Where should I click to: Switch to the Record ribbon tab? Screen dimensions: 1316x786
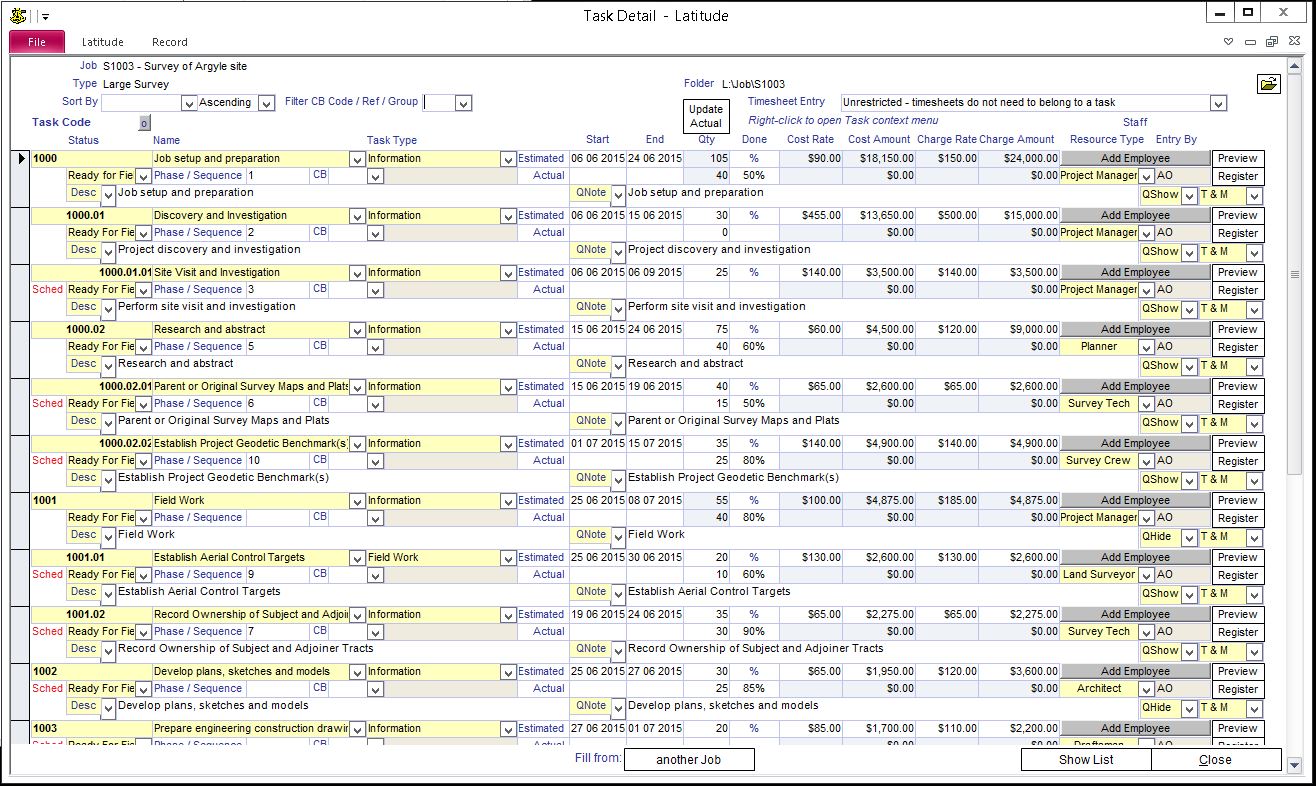coord(169,42)
